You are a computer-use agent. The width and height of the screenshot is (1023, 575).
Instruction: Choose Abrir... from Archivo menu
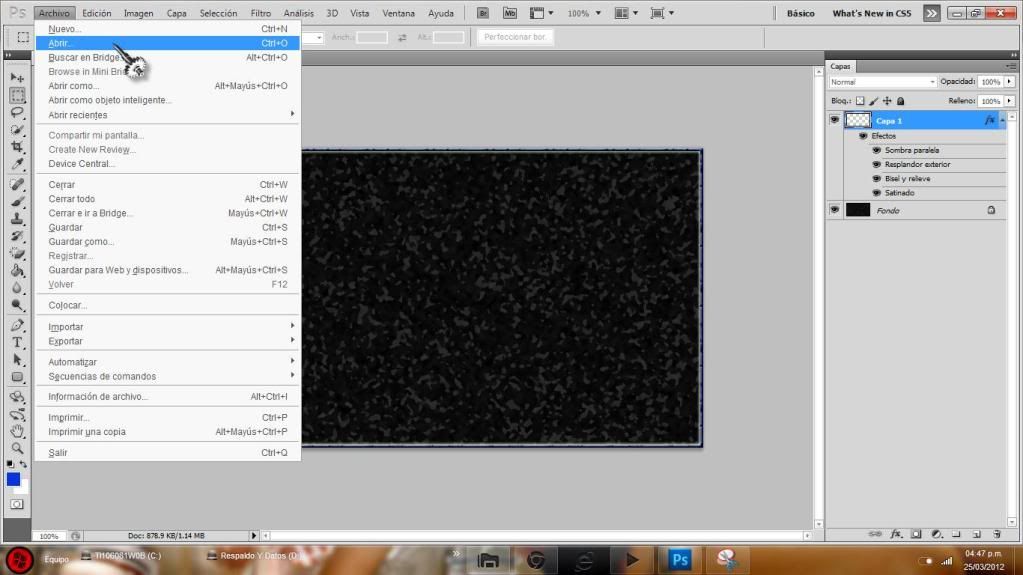(x=168, y=43)
